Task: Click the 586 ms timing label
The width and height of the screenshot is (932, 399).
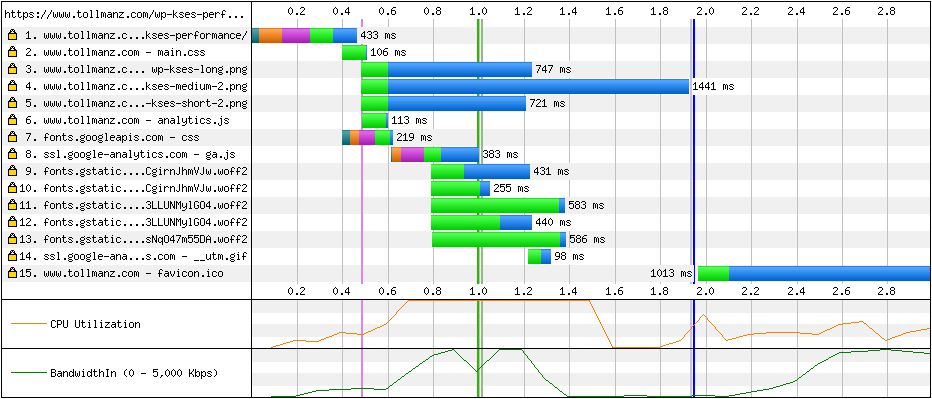Action: (x=587, y=240)
